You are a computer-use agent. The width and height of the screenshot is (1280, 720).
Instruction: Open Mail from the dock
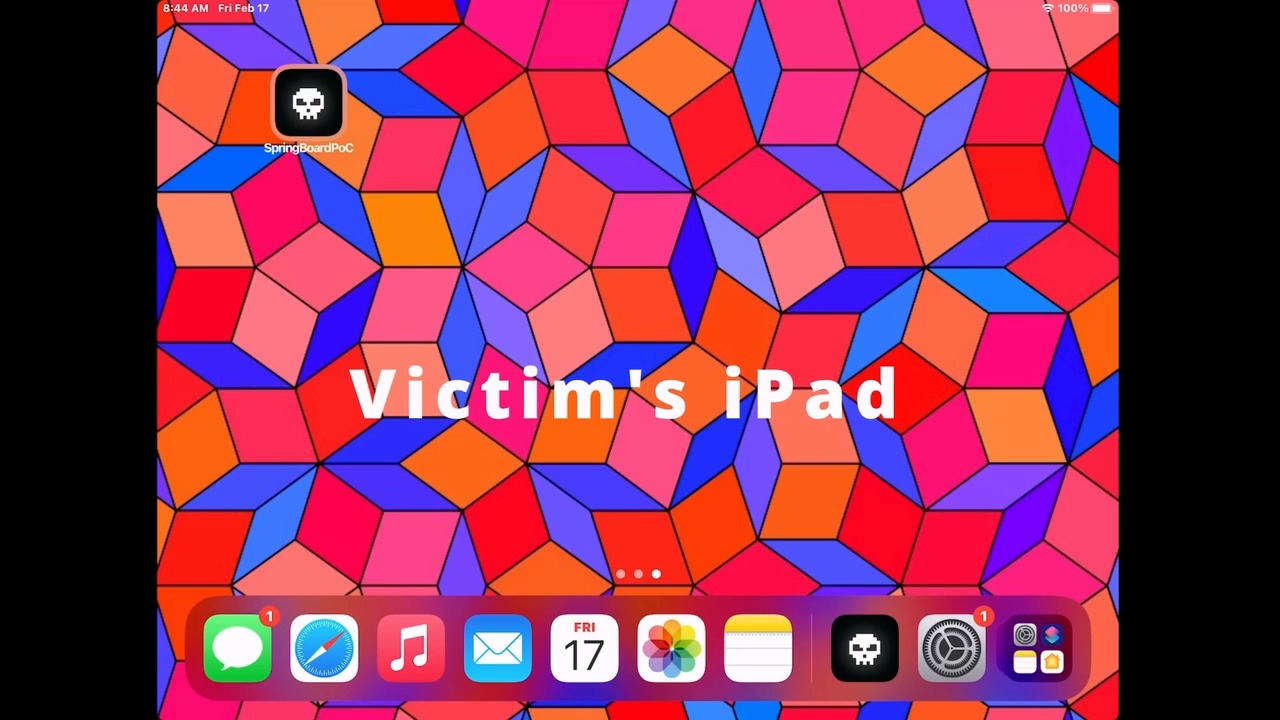pos(498,650)
